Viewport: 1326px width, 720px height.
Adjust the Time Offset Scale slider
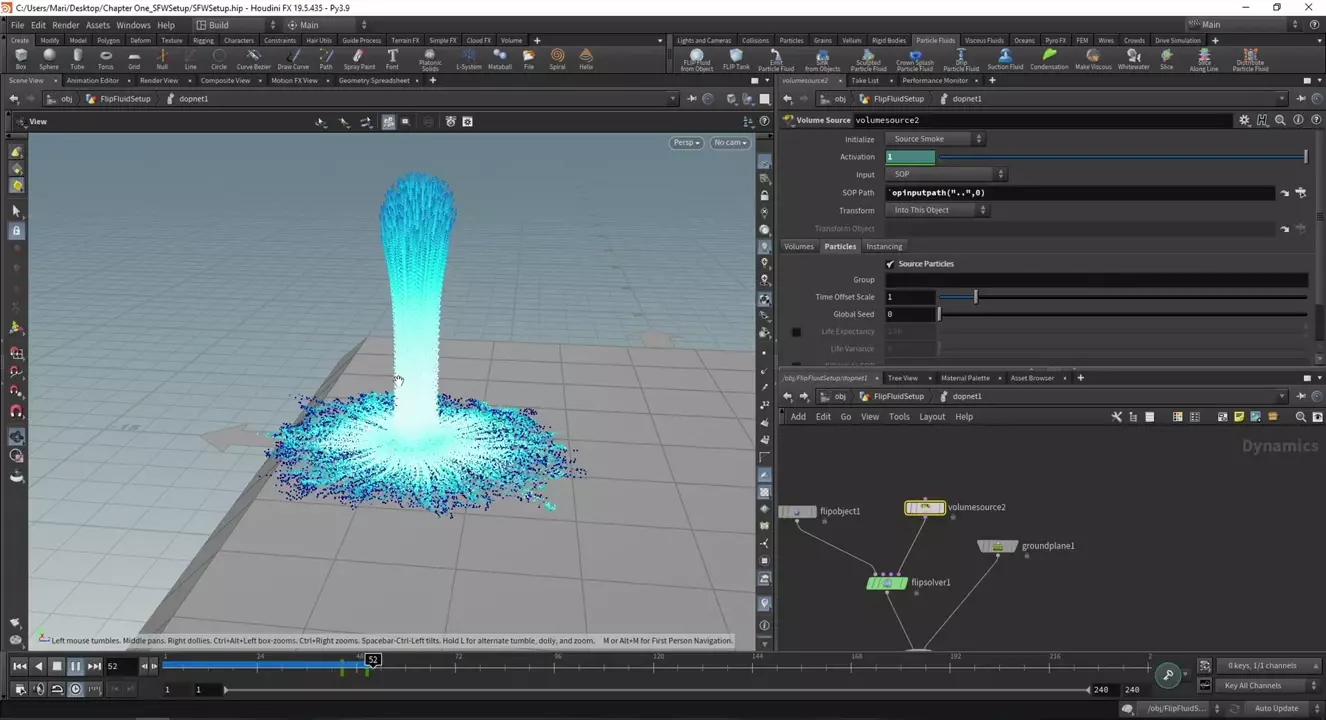[976, 297]
